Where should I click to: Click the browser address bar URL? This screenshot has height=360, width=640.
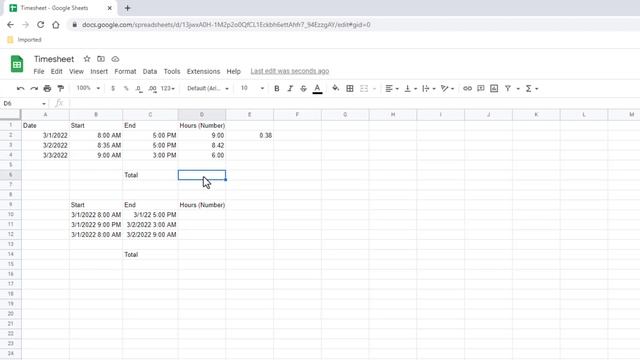pos(226,25)
